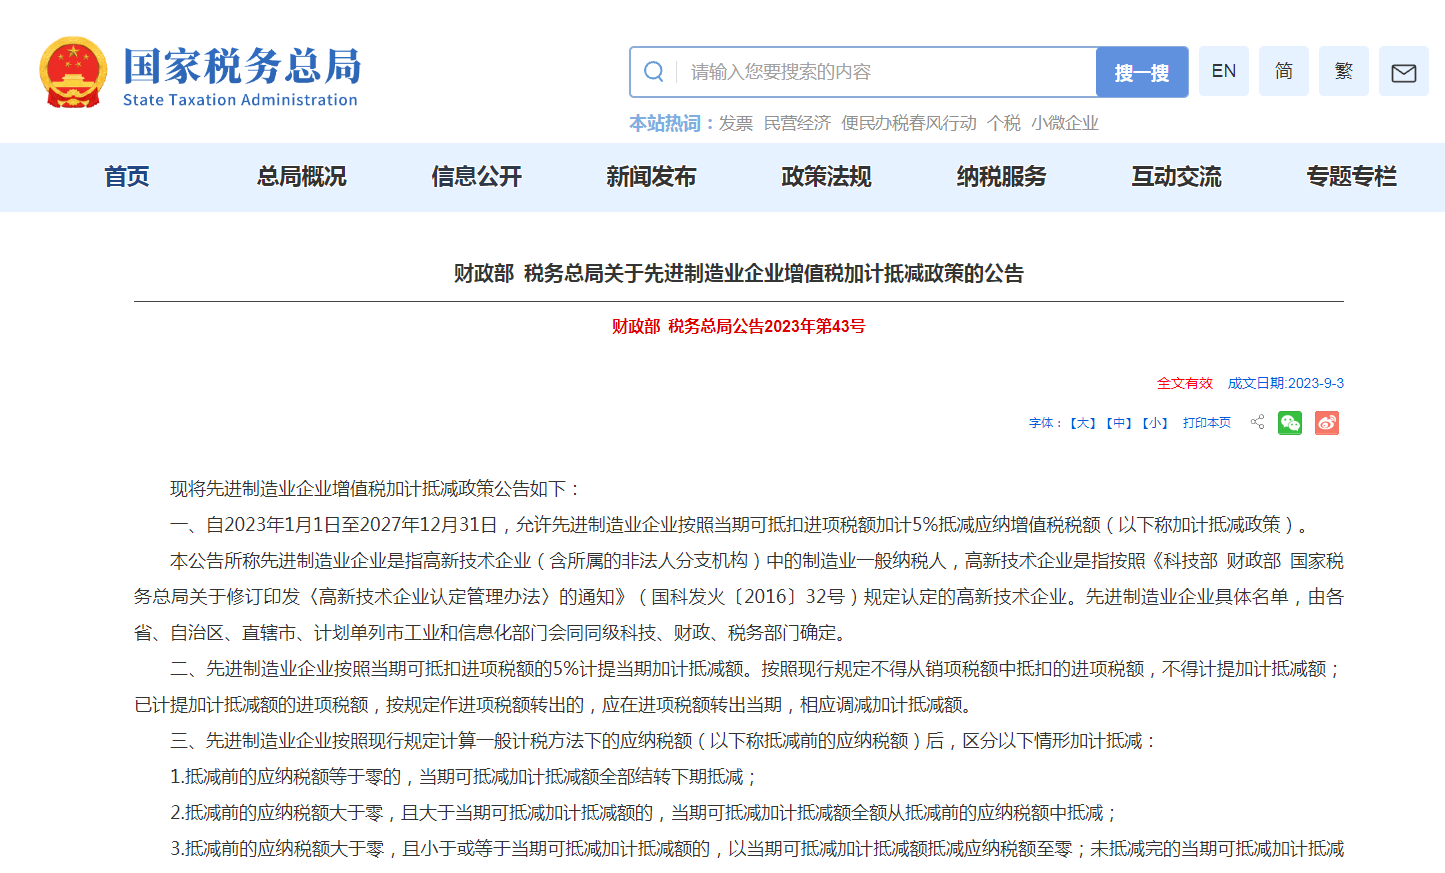Set font size to small 【小】
The width and height of the screenshot is (1445, 873).
[x=1155, y=423]
